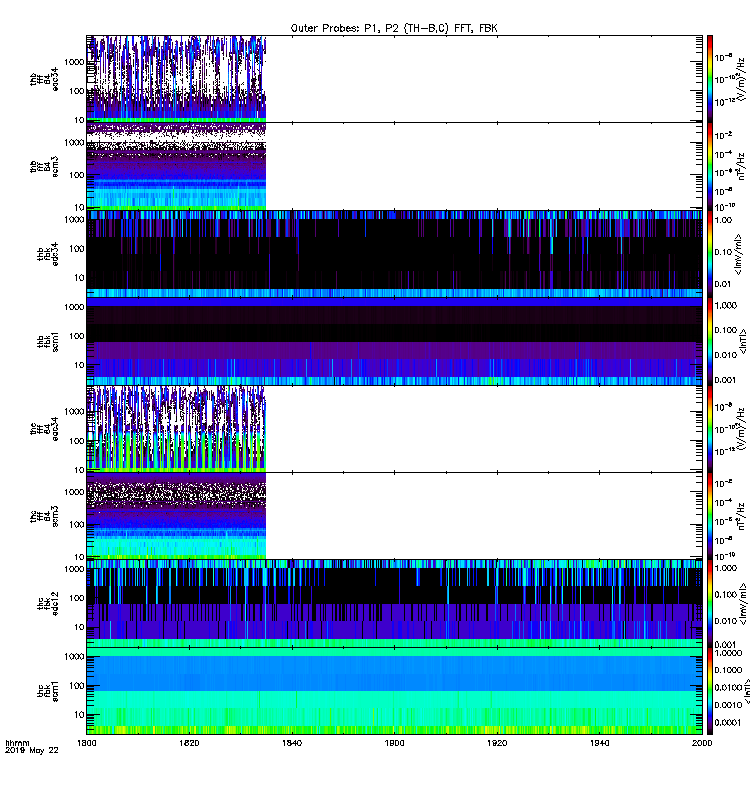Click the 1920 time axis label
The image size is (750, 800).
(x=497, y=743)
